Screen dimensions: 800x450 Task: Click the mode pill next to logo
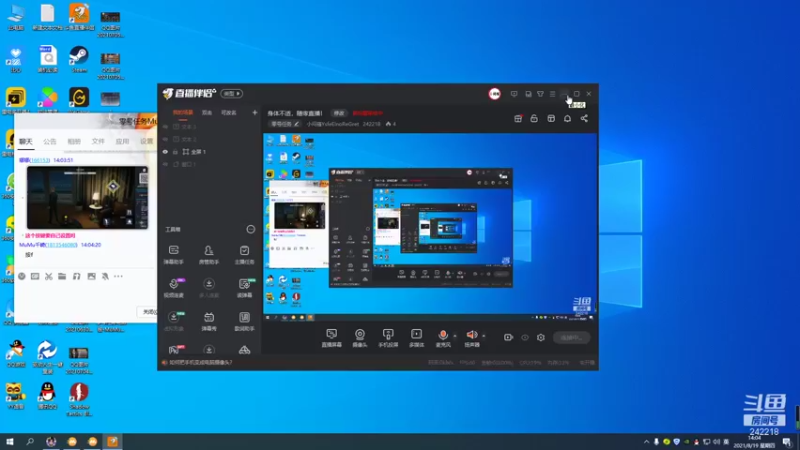[x=232, y=93]
